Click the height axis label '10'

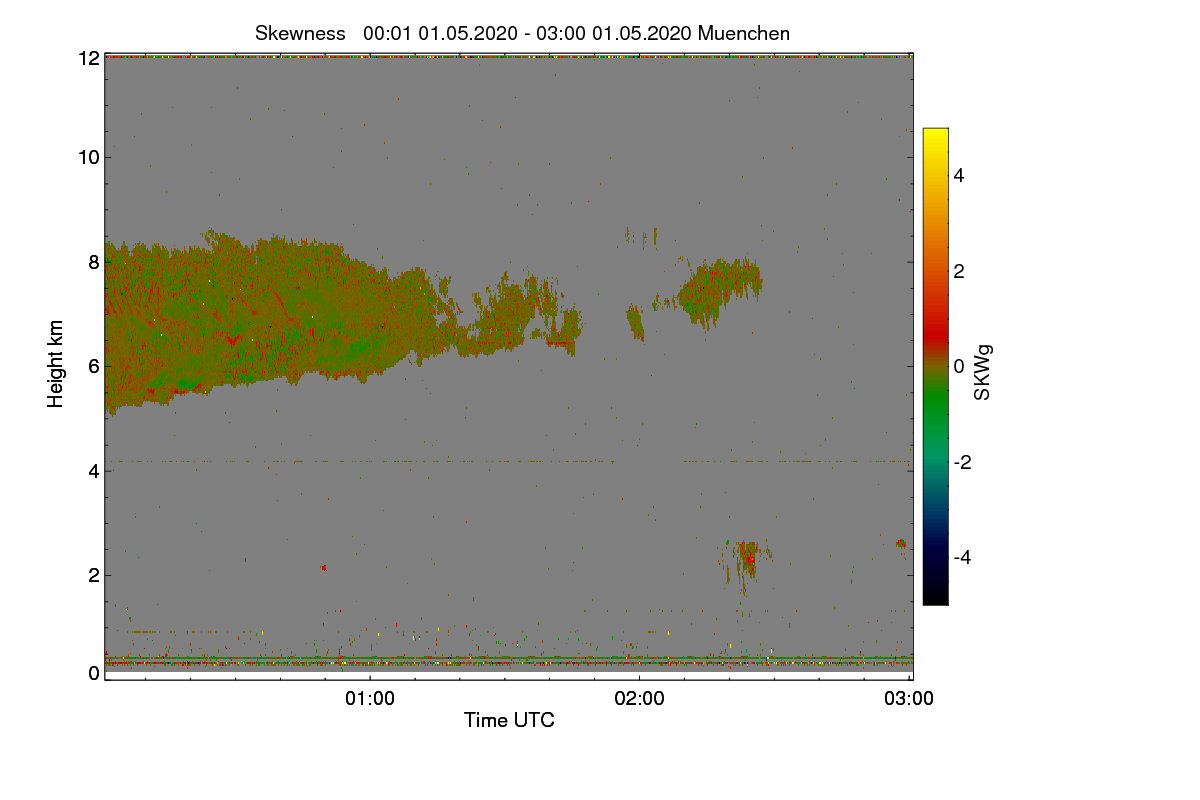pos(88,157)
